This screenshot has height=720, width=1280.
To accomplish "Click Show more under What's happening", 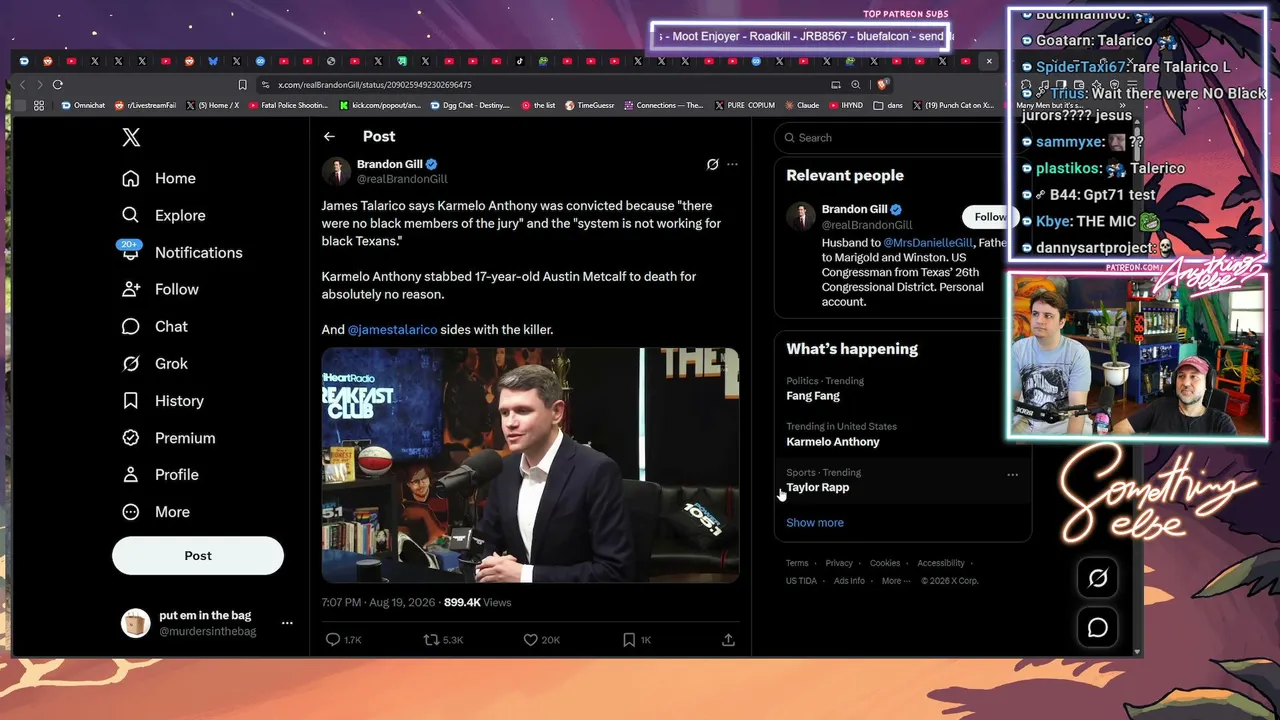I will click(x=814, y=523).
